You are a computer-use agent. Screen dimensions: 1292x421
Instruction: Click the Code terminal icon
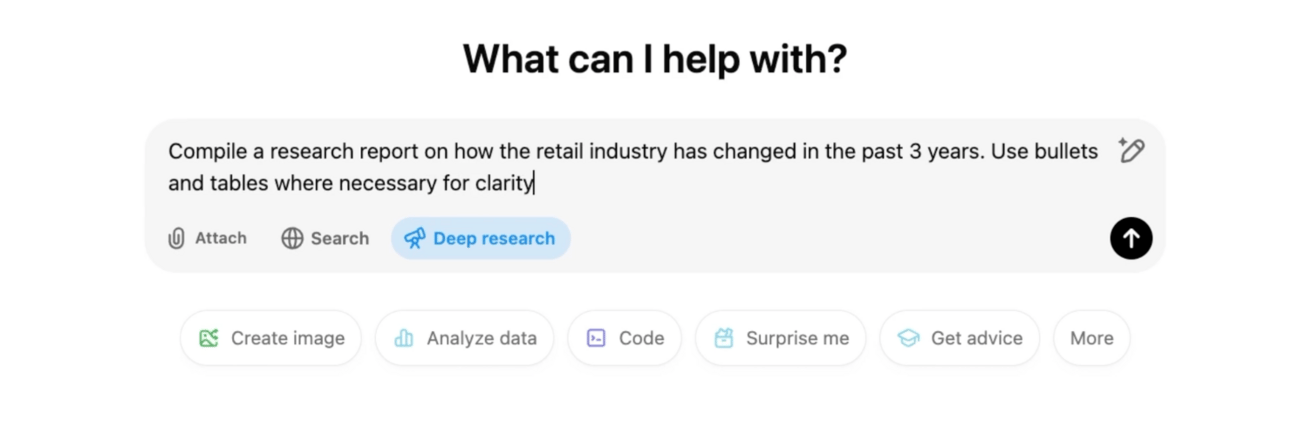[x=596, y=338]
